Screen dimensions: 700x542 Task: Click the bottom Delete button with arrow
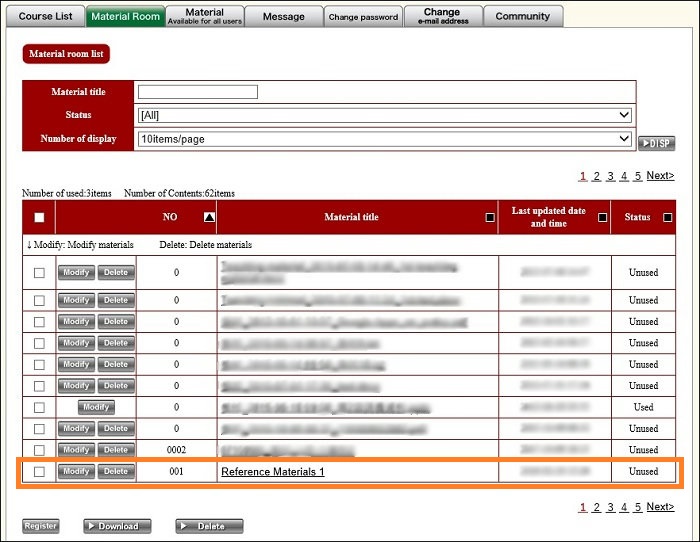click(209, 526)
